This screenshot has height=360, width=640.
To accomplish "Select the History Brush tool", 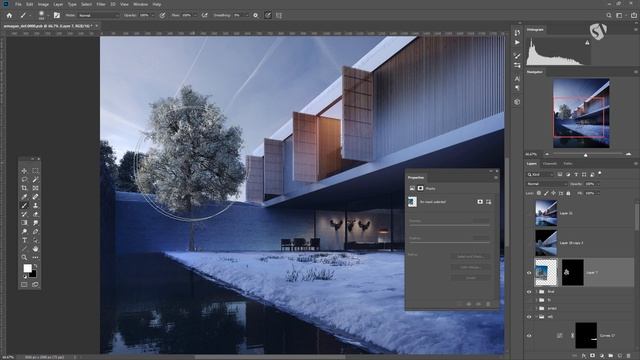I will click(24, 214).
